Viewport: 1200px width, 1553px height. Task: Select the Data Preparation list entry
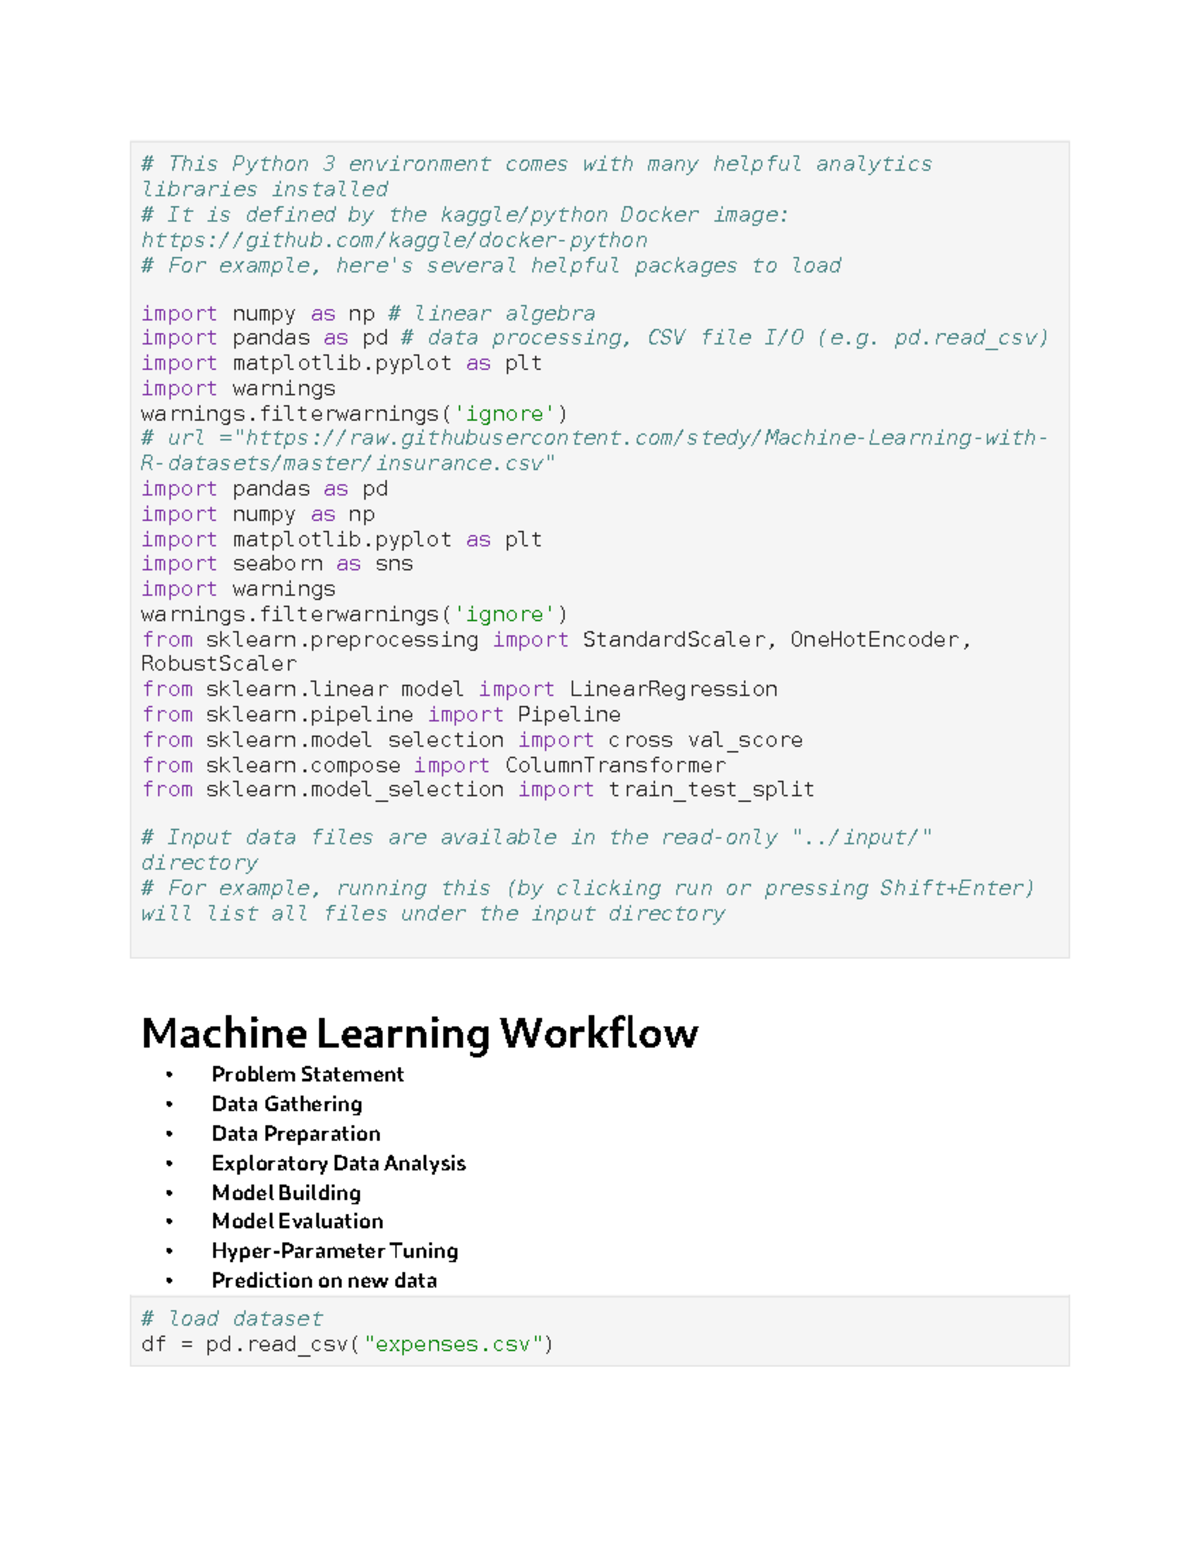295,1134
